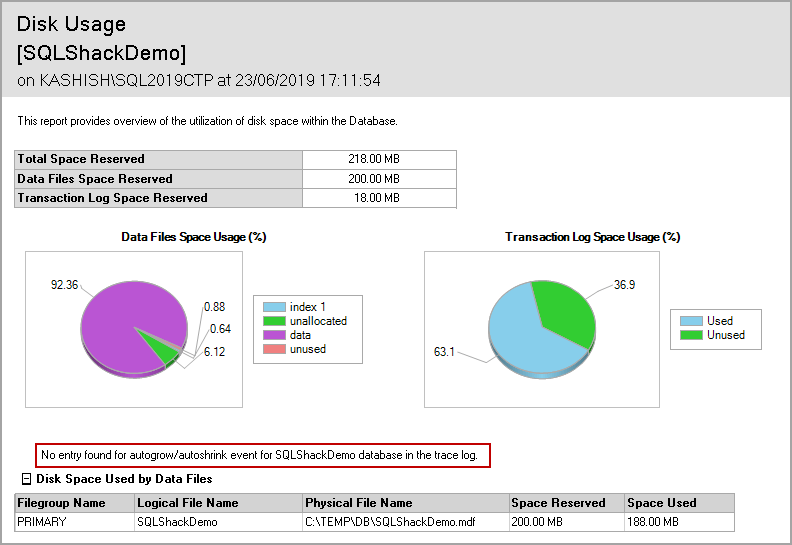Click the KASHISH\SQL2019CTP server timestamp line
The width and height of the screenshot is (792, 545).
click(x=199, y=80)
